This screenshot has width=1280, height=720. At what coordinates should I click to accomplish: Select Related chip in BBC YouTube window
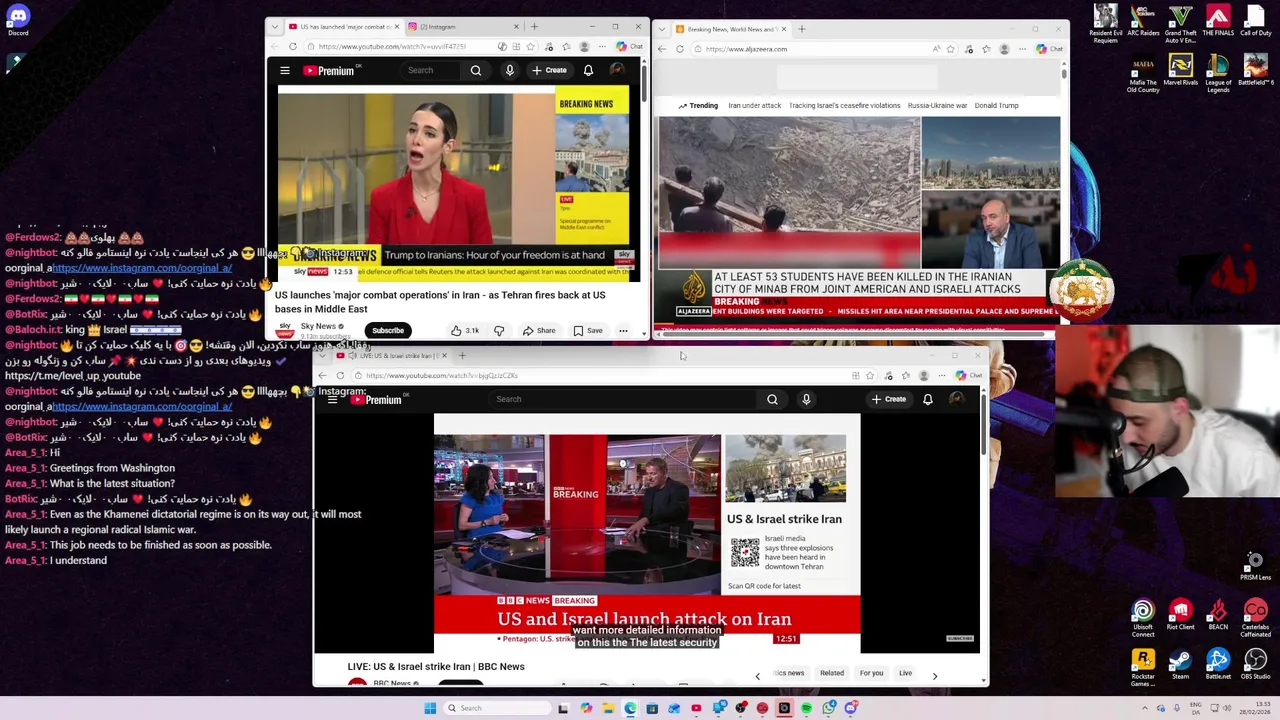[832, 673]
